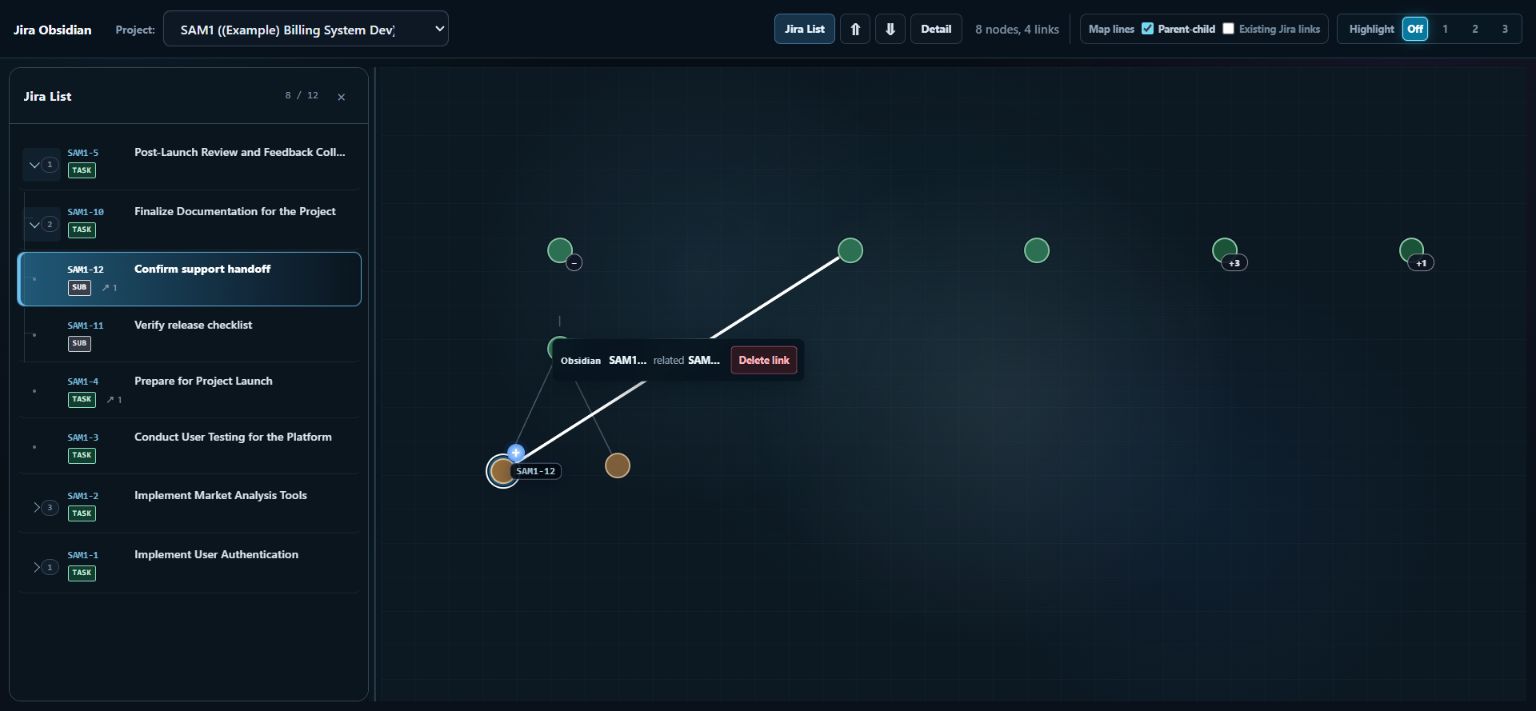This screenshot has width=1536, height=711.
Task: Expand the node with +1 badge
Action: click(1421, 263)
